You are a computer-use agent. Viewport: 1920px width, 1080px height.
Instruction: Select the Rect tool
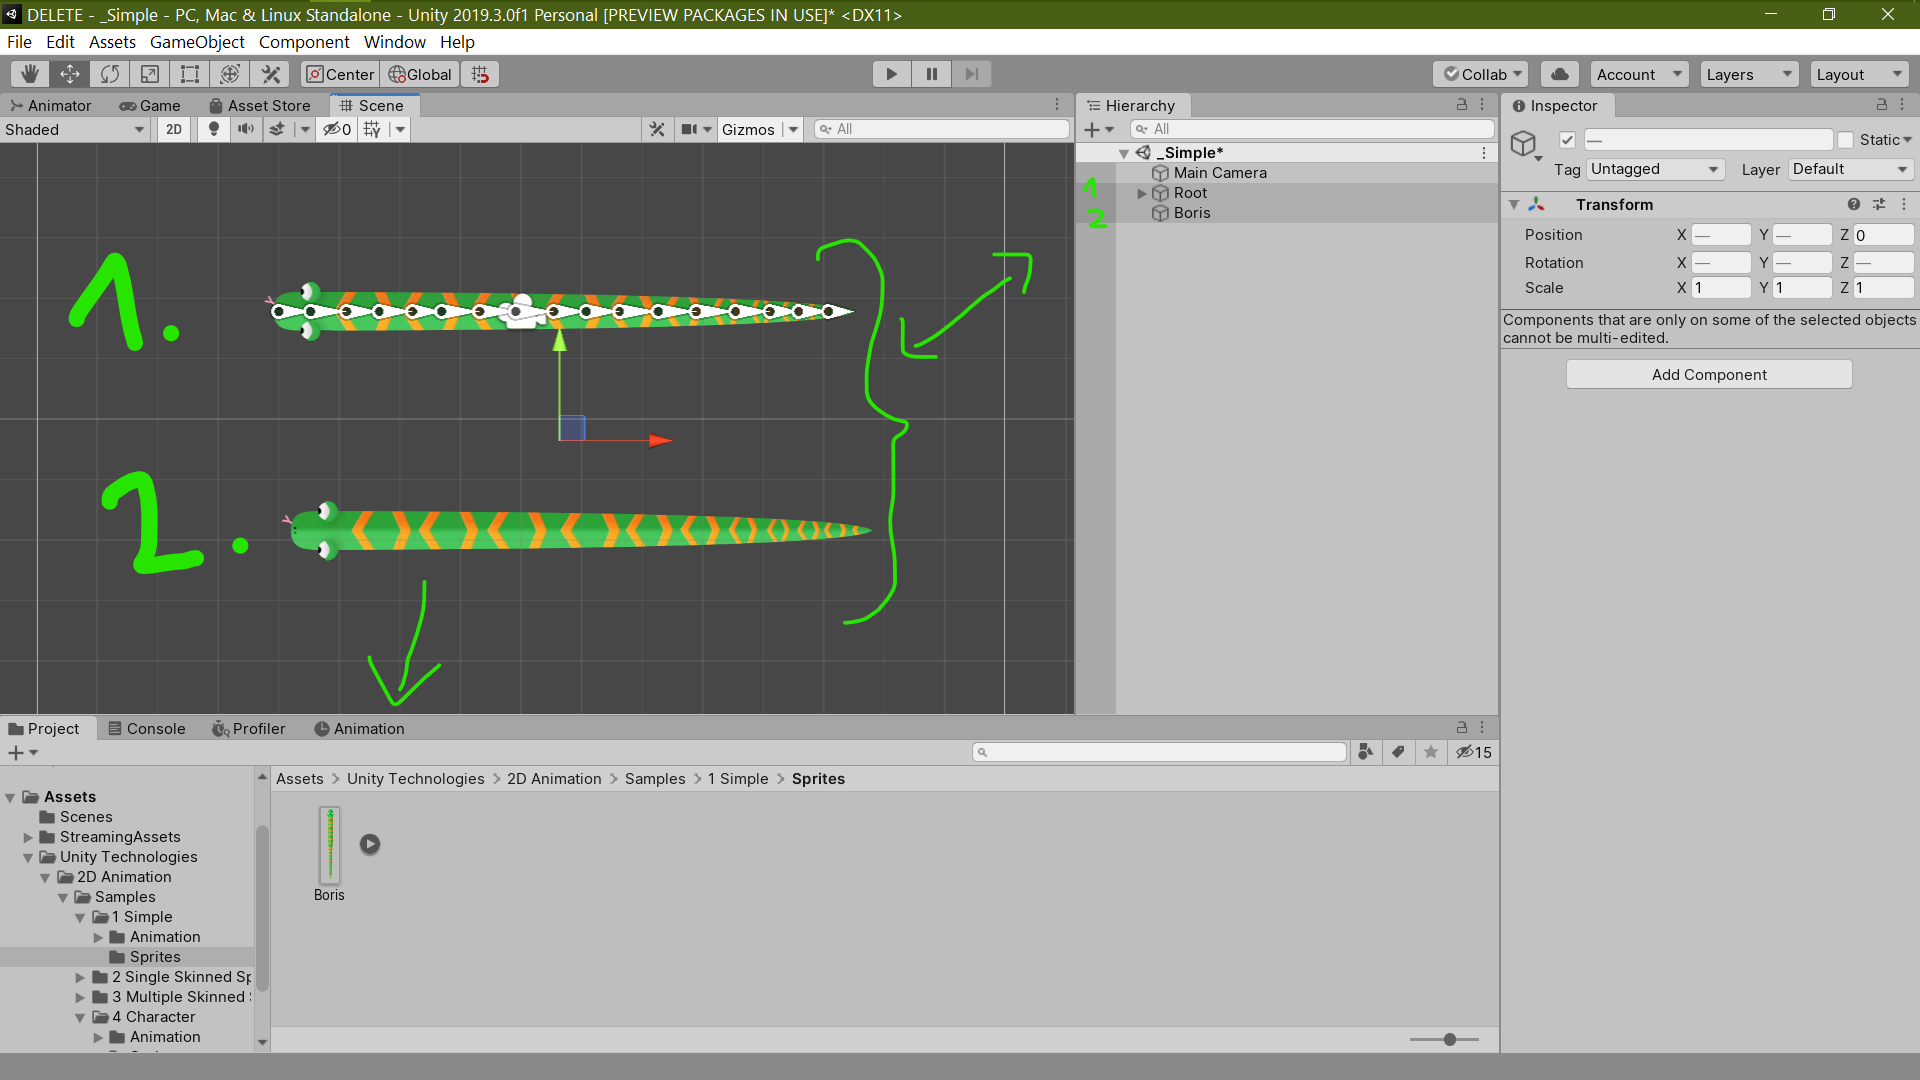pyautogui.click(x=190, y=74)
